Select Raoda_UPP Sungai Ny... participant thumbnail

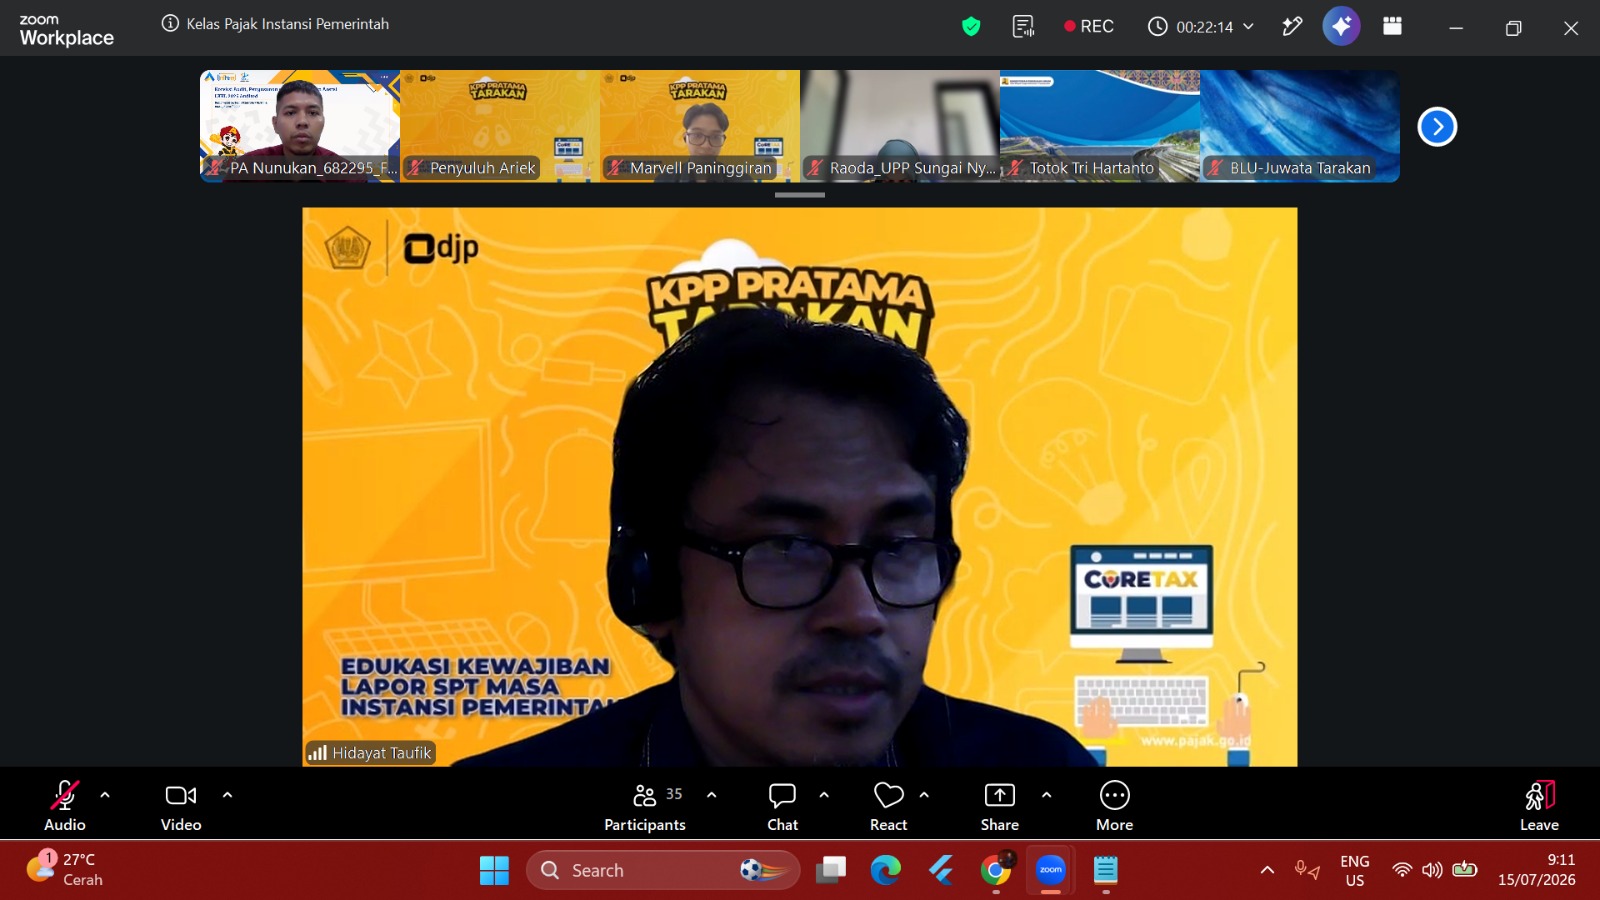900,126
